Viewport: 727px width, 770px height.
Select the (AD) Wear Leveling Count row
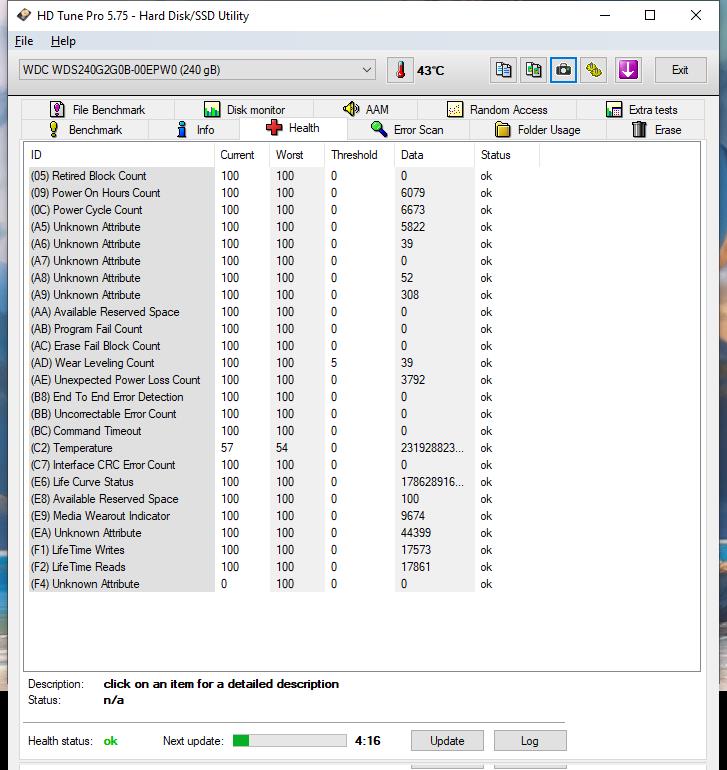coord(284,363)
